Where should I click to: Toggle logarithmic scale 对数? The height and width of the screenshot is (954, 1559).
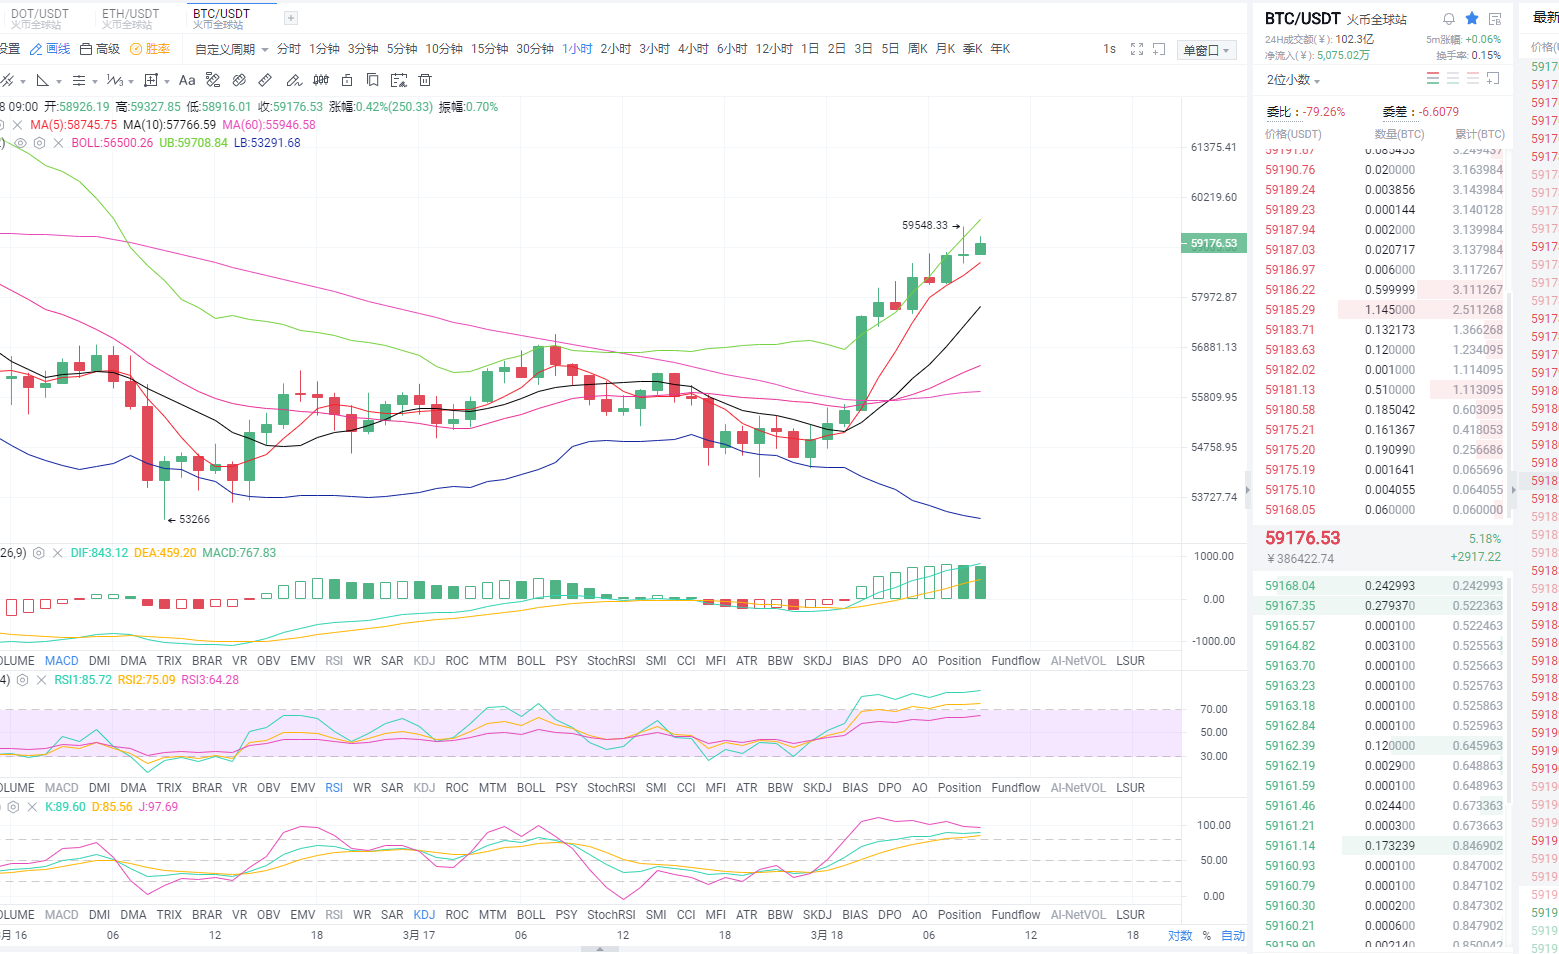click(x=1180, y=936)
